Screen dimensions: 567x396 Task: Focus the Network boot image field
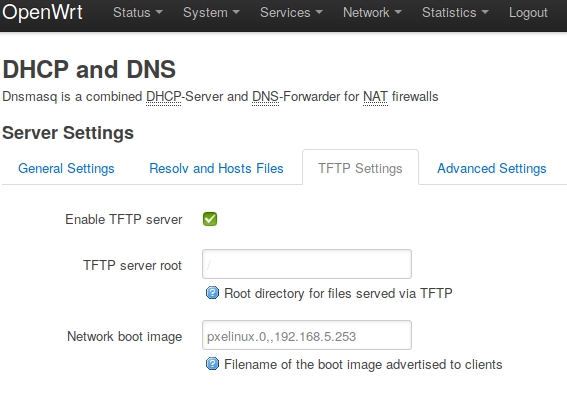(307, 335)
